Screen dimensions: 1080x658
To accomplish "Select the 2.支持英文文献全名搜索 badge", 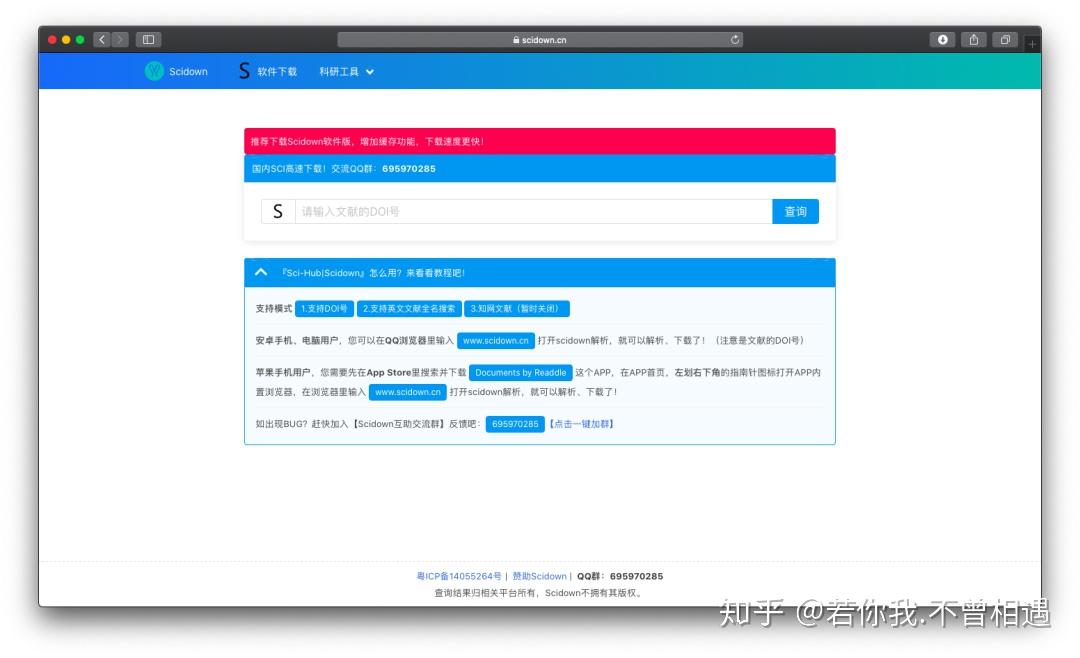I will click(409, 309).
